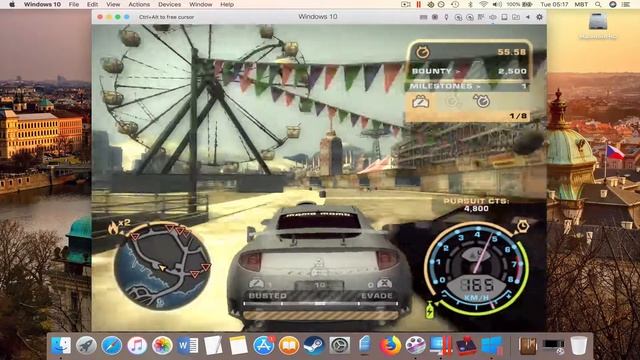Viewport: 640px width, 360px height.
Task: Open the Trash in the Dock
Action: coord(578,346)
